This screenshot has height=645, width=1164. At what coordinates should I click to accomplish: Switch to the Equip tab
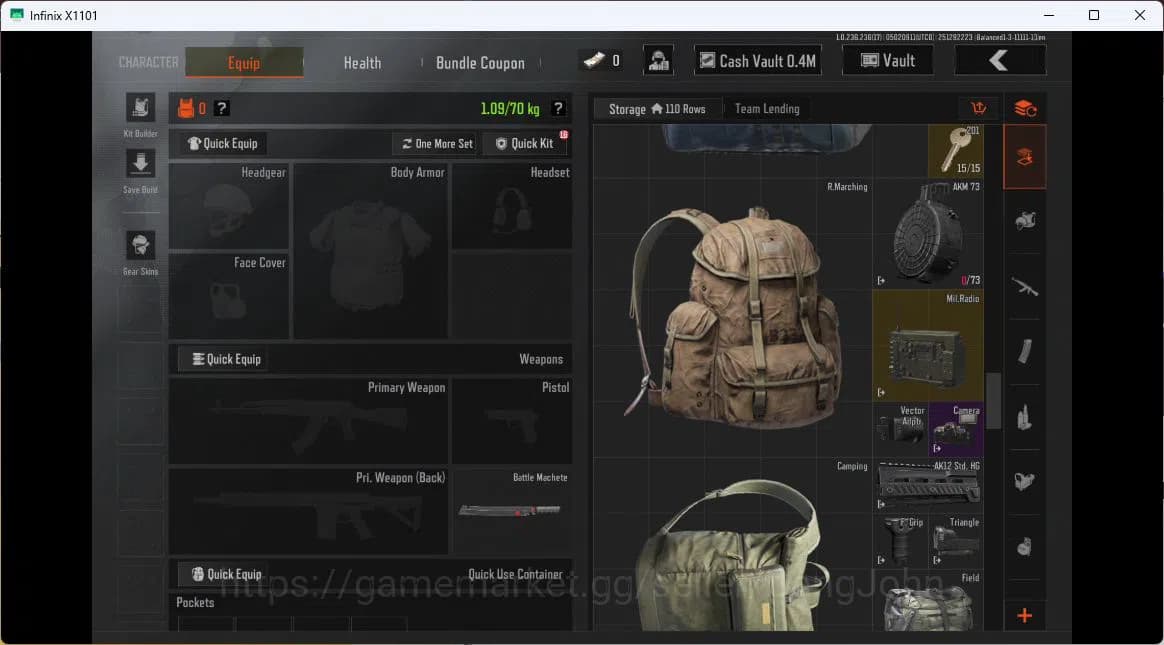244,62
